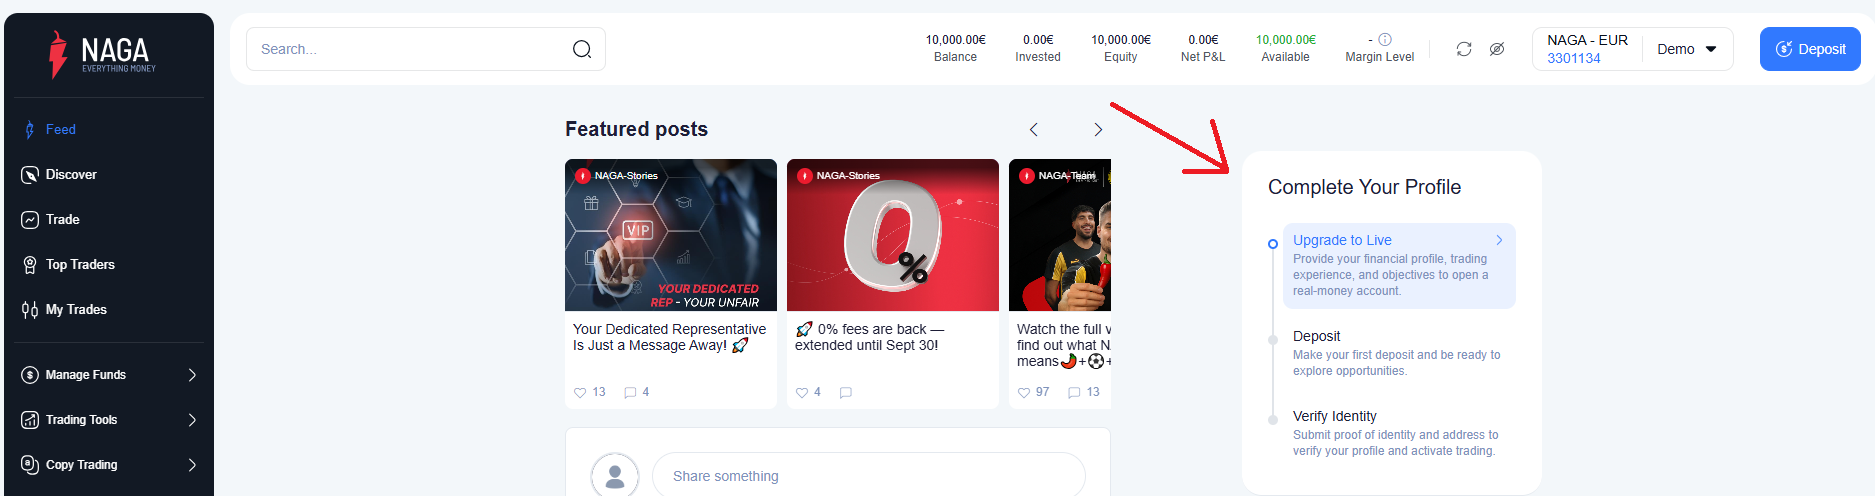Like the Dedicated Representative post
The image size is (1875, 496).
pos(580,392)
